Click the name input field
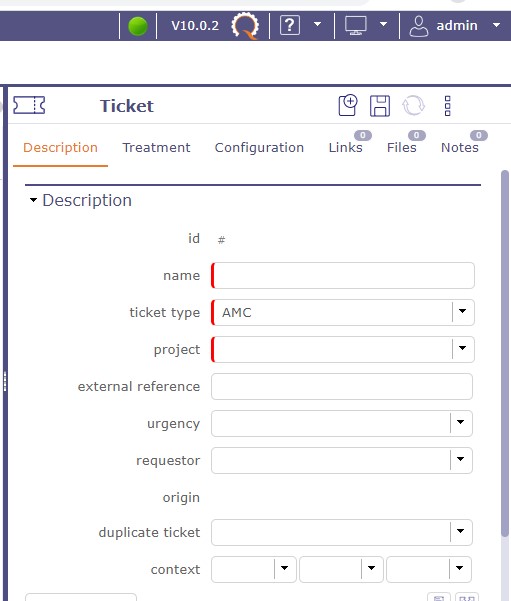Screen dimensions: 511x601 (343, 275)
